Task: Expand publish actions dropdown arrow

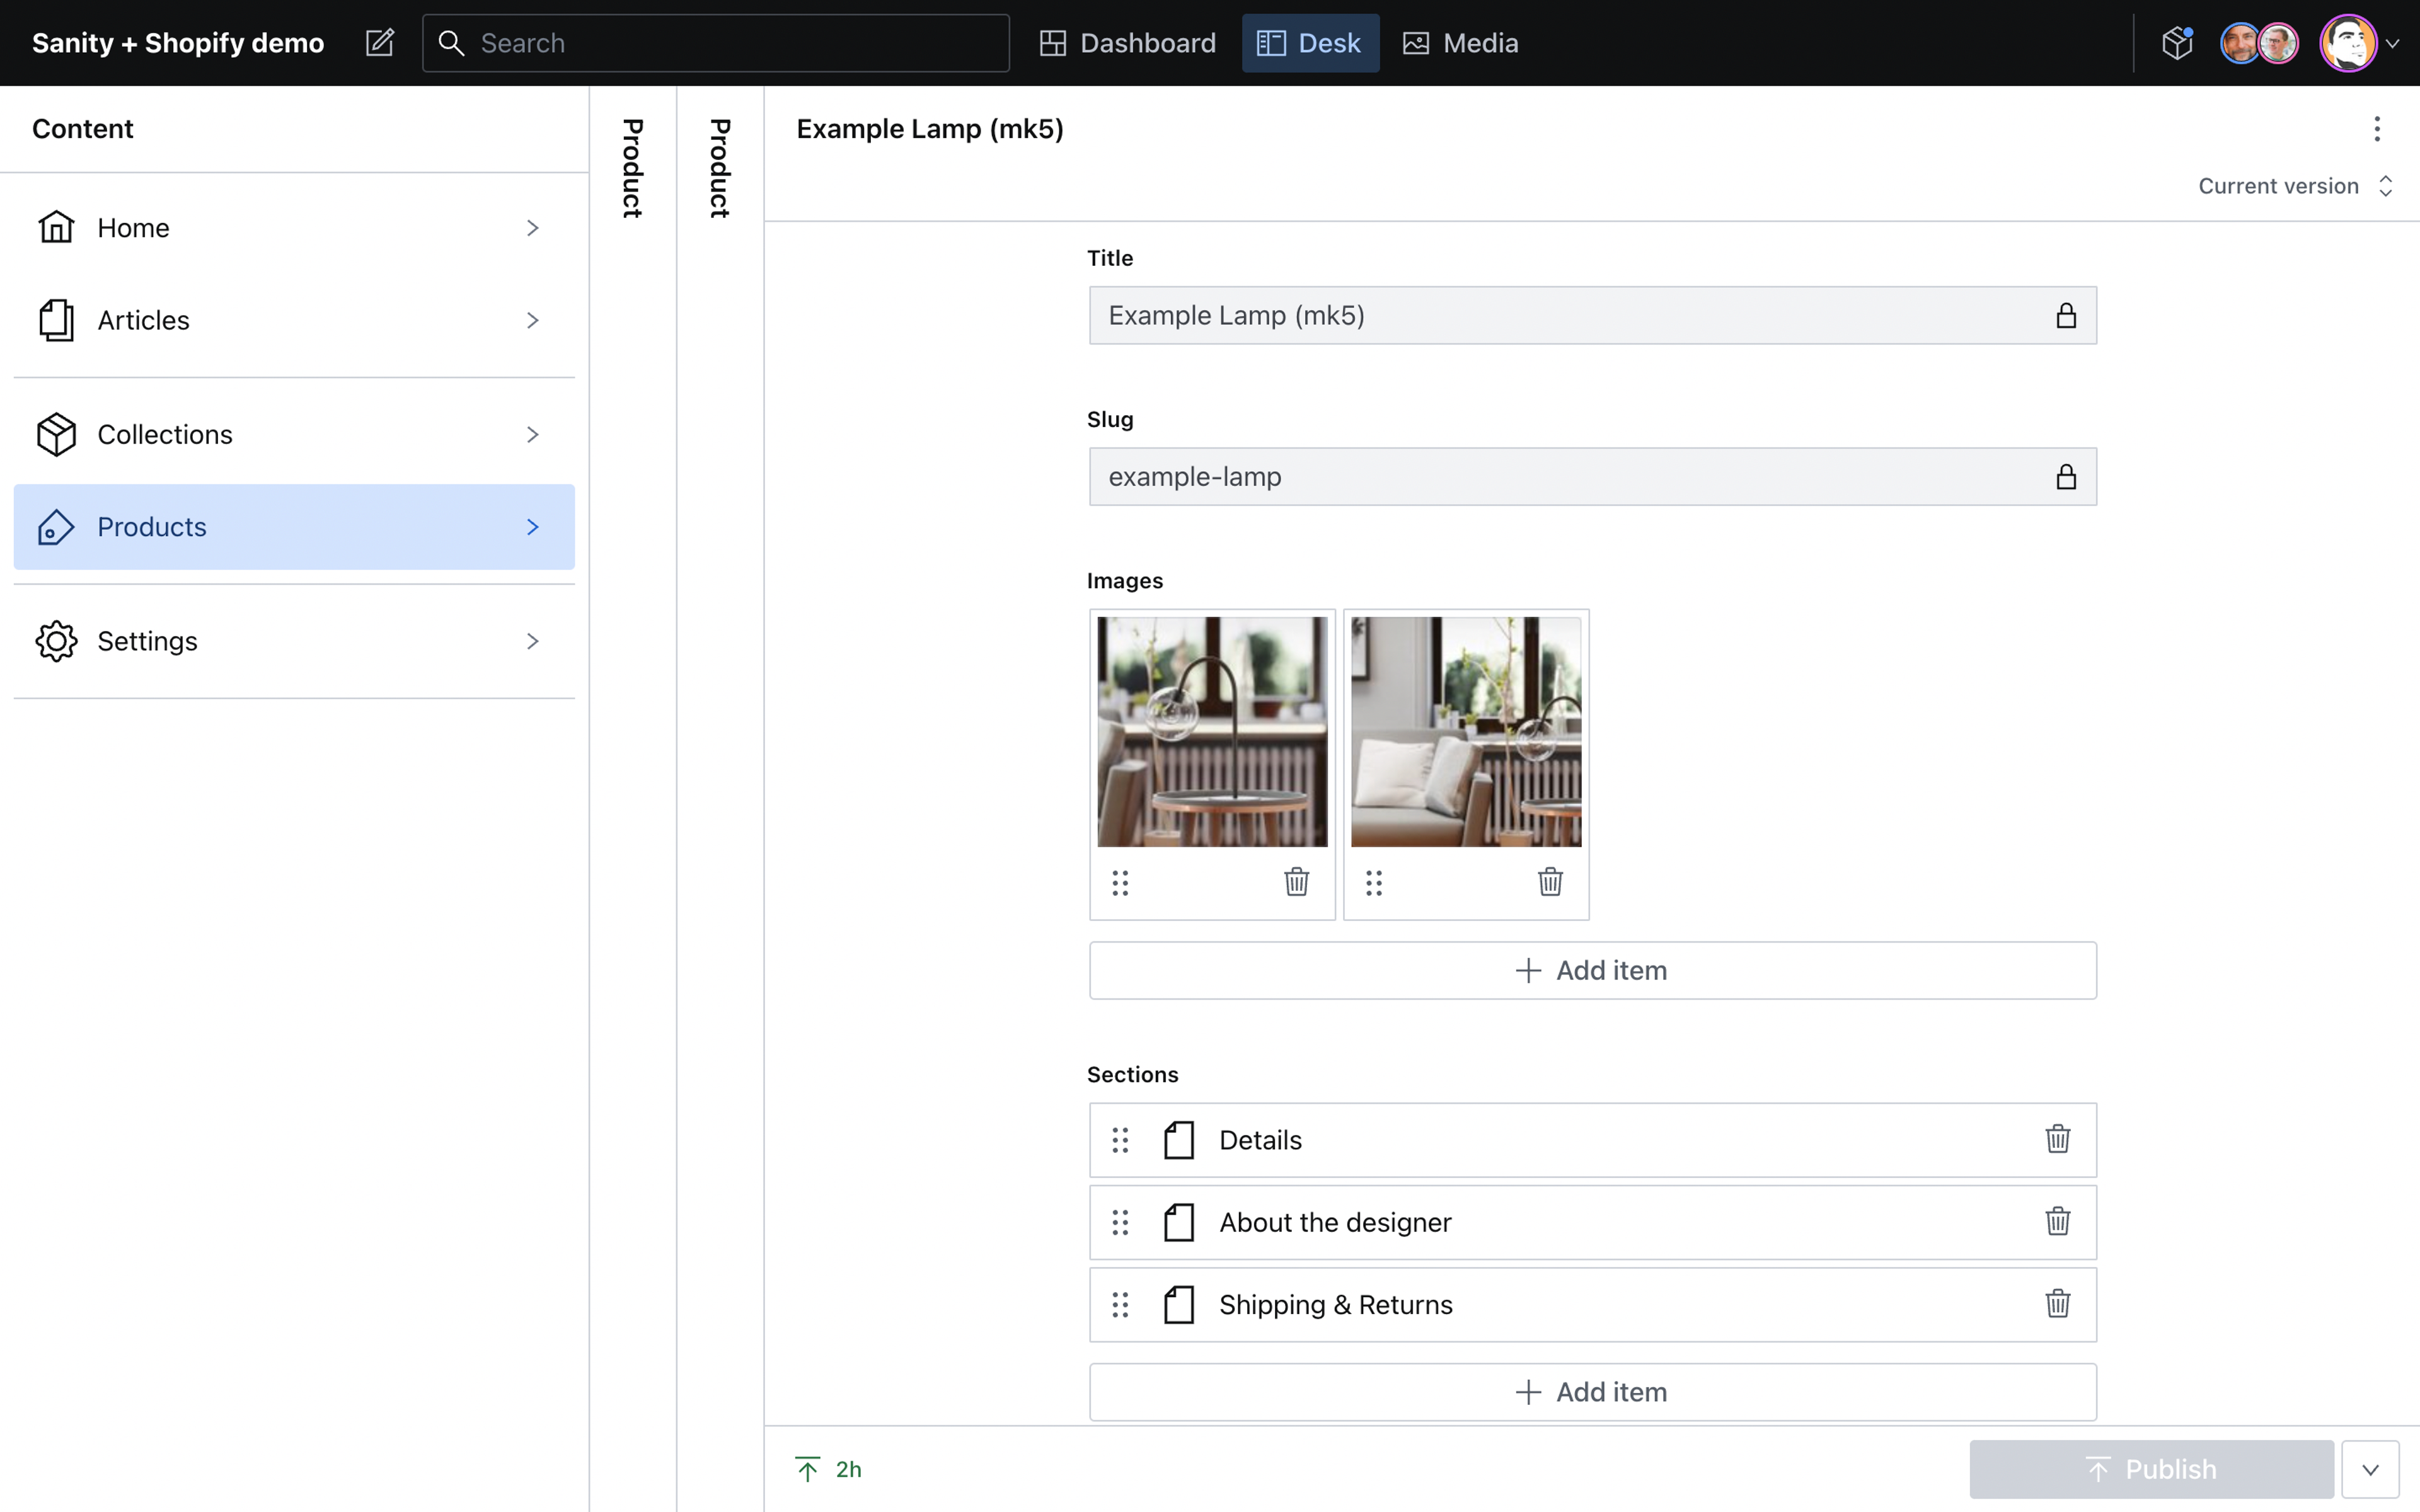Action: [x=2370, y=1469]
